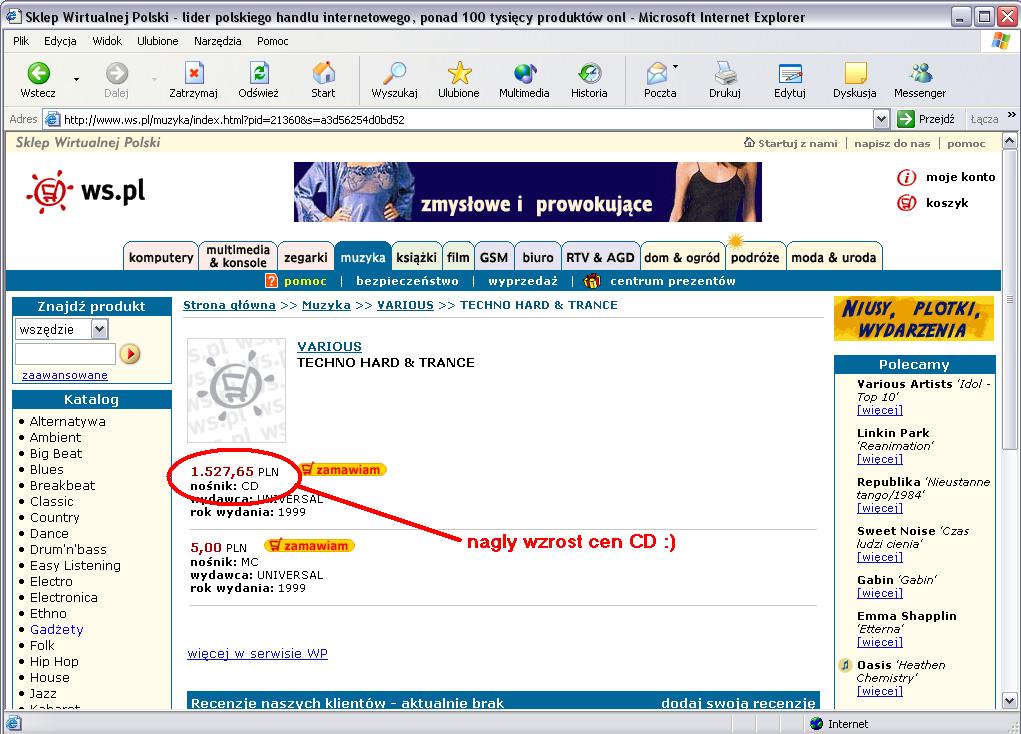Click the album cover placeholder thumbnail
1021x734 pixels.
pos(236,390)
